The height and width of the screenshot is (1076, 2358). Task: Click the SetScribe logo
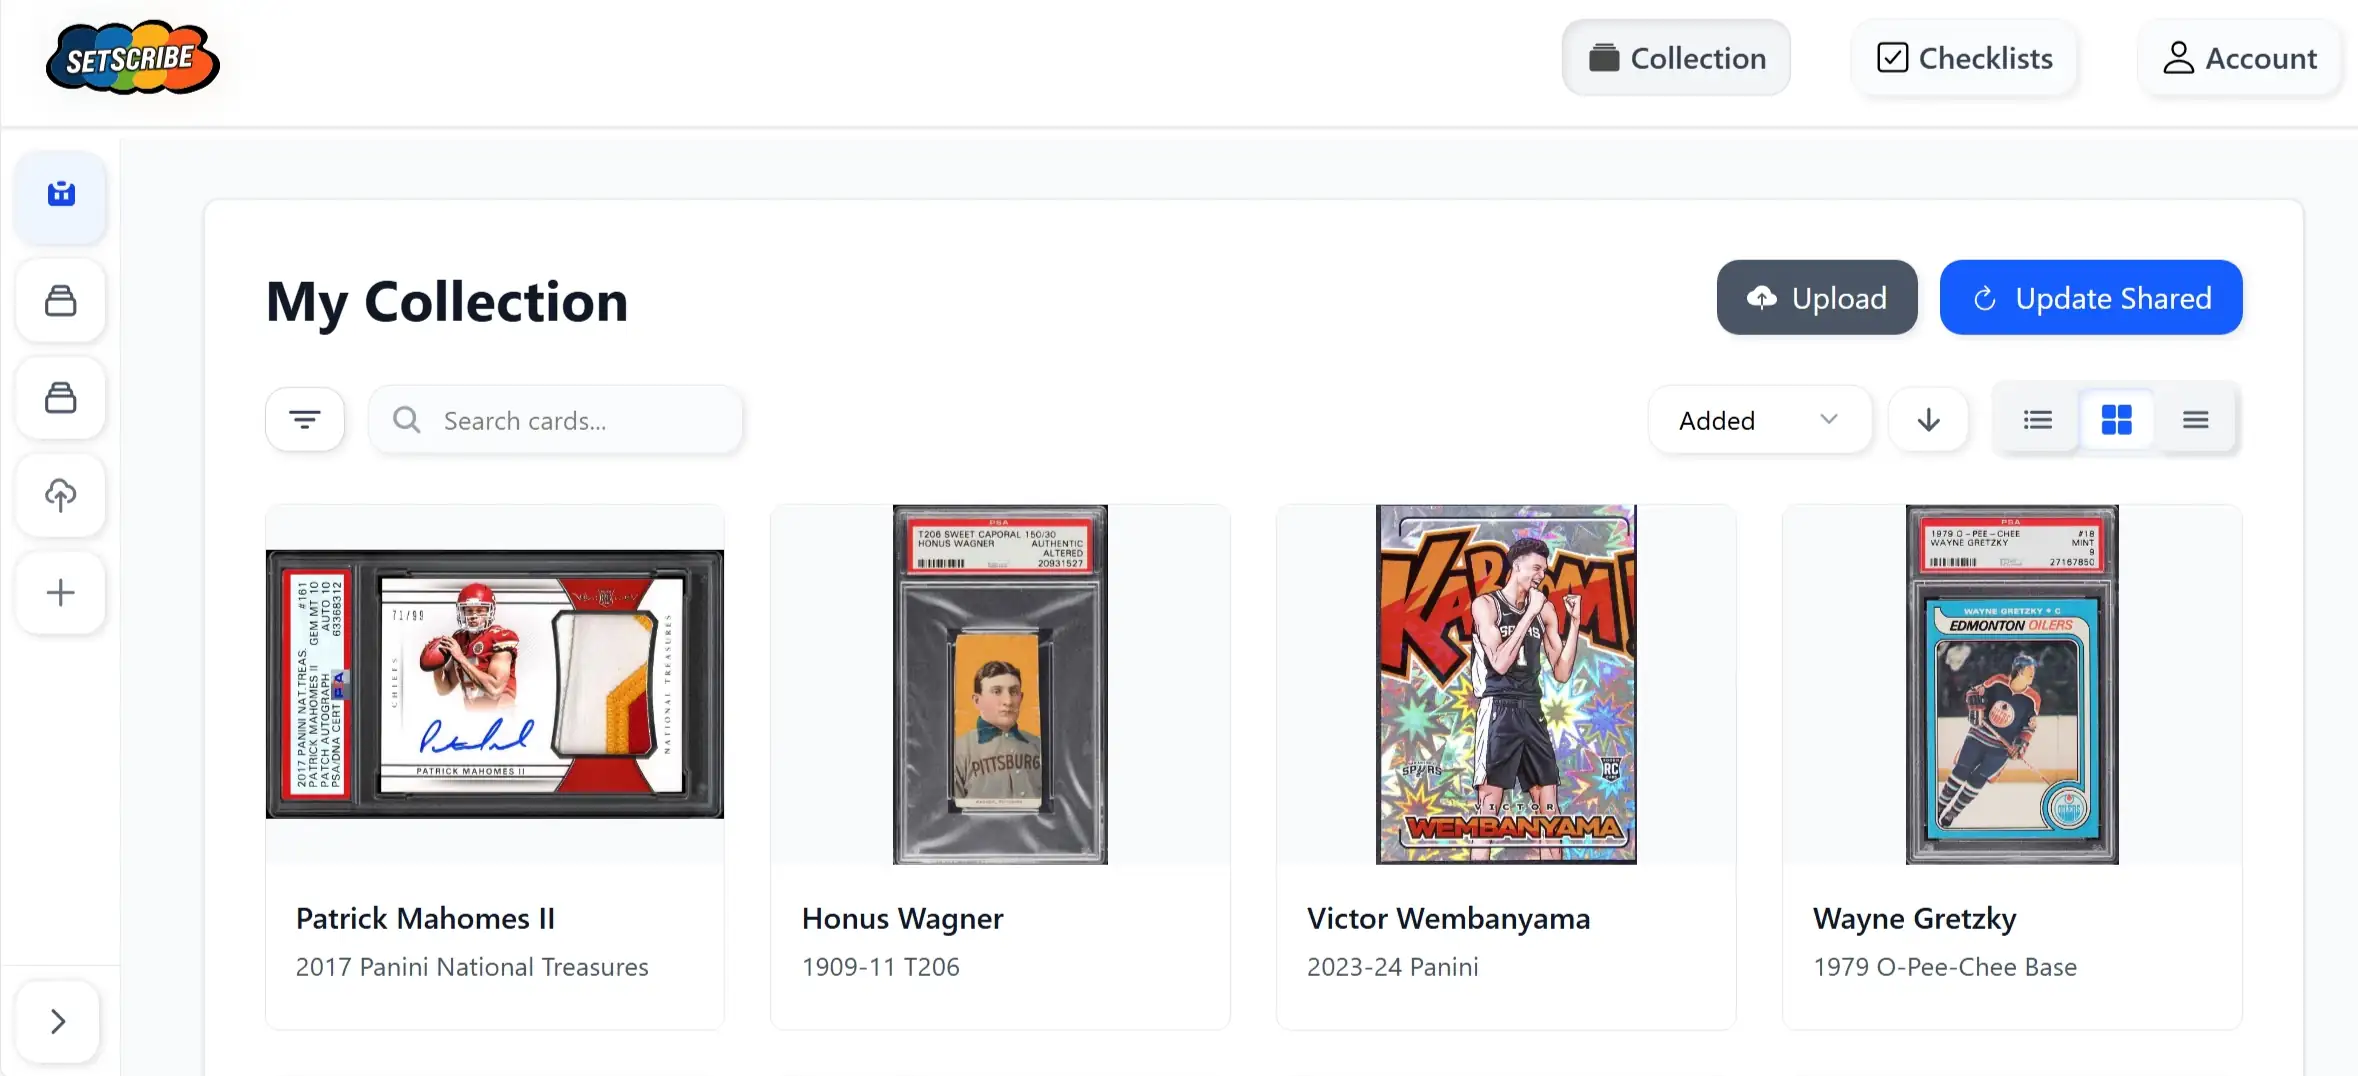point(133,59)
